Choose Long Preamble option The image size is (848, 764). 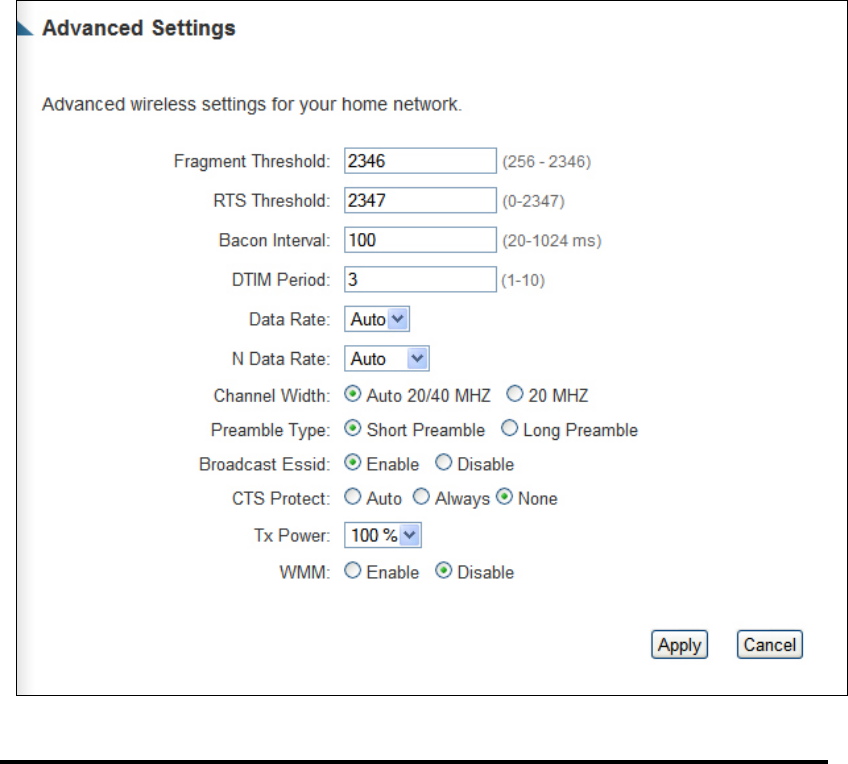[509, 428]
